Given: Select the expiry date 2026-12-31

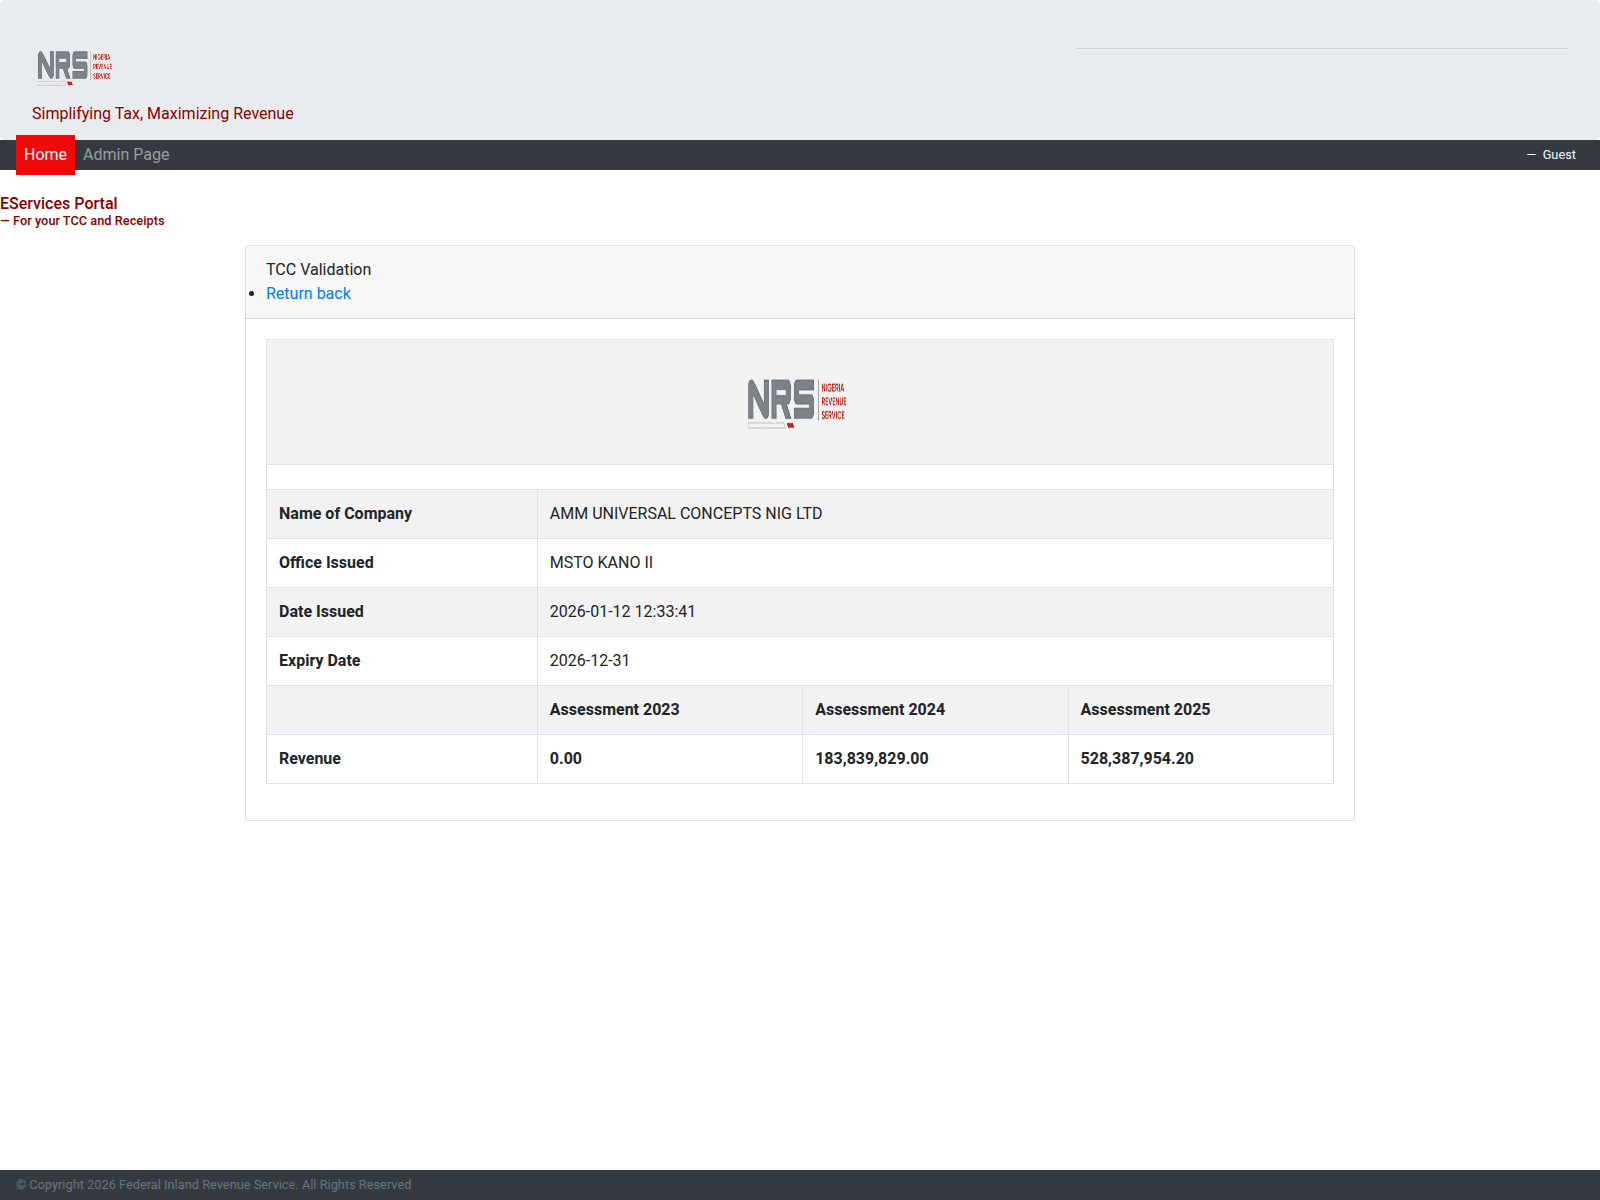Looking at the screenshot, I should coord(589,661).
